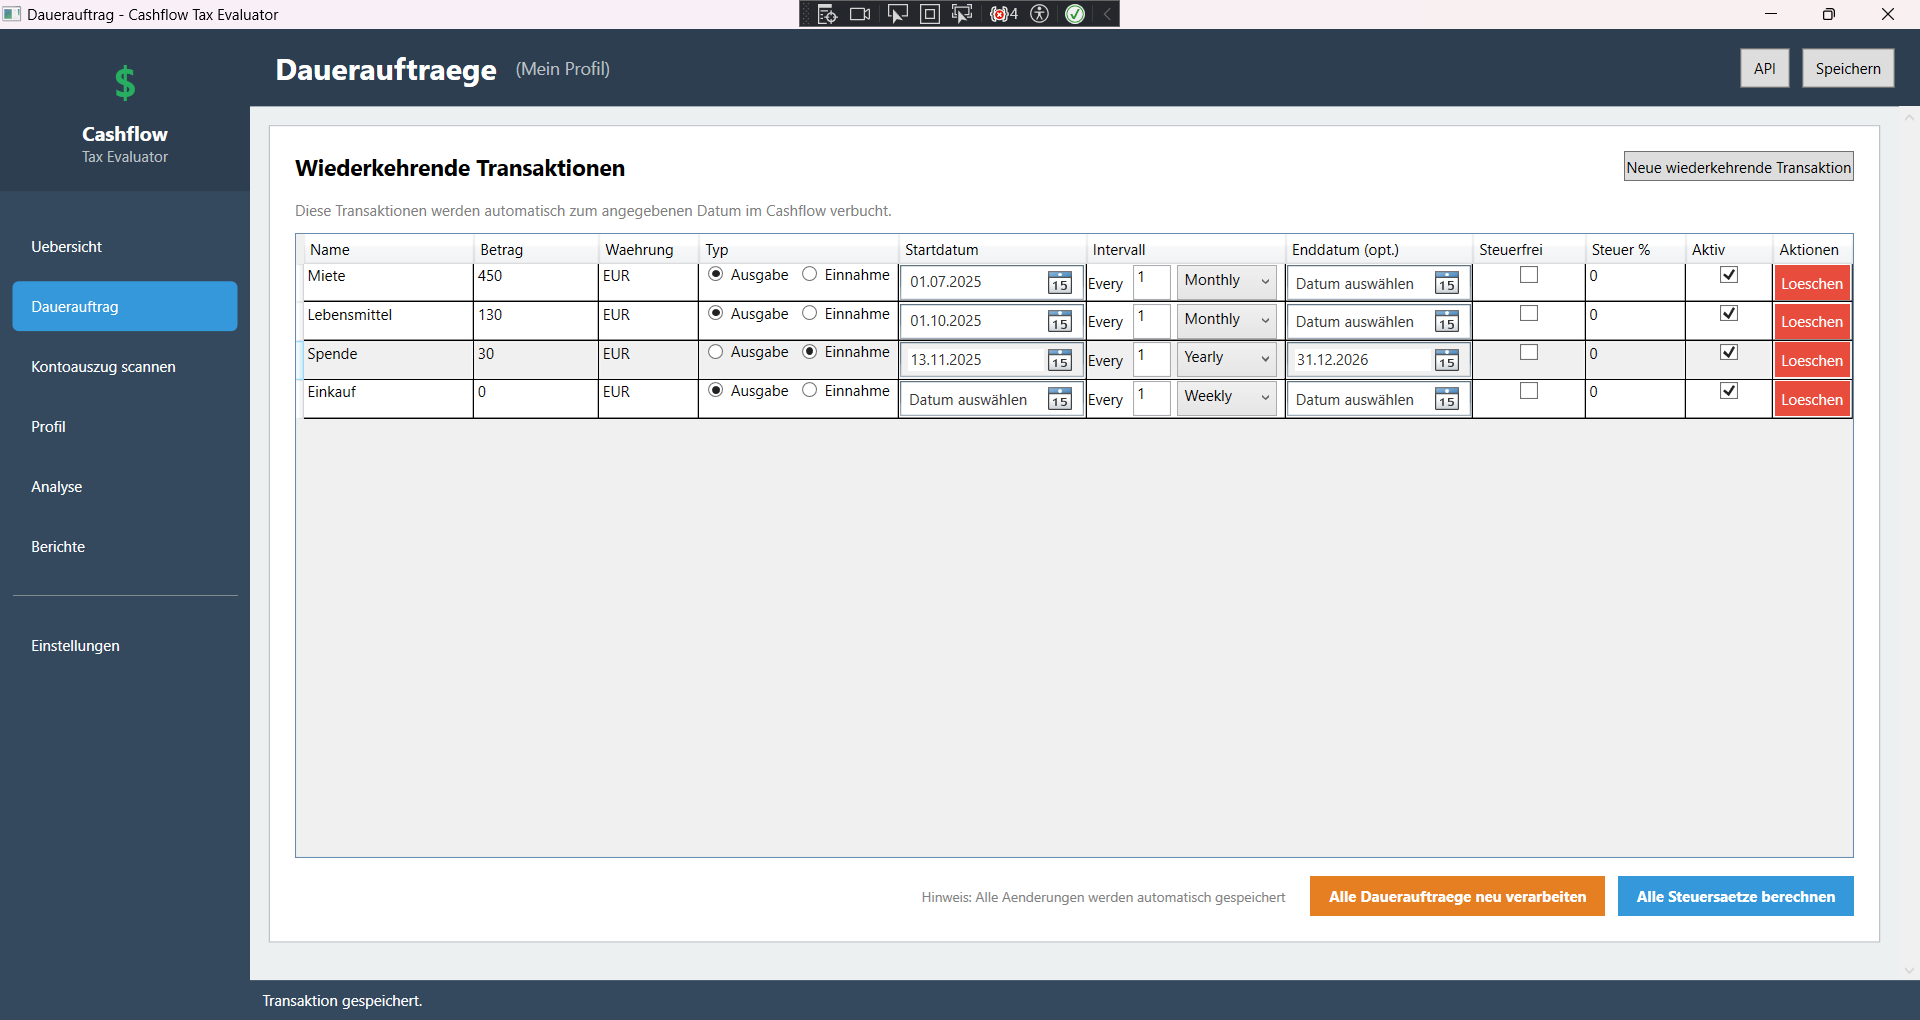The height and width of the screenshot is (1020, 1920).
Task: Click the error count badge showing 4
Action: pos(1002,14)
